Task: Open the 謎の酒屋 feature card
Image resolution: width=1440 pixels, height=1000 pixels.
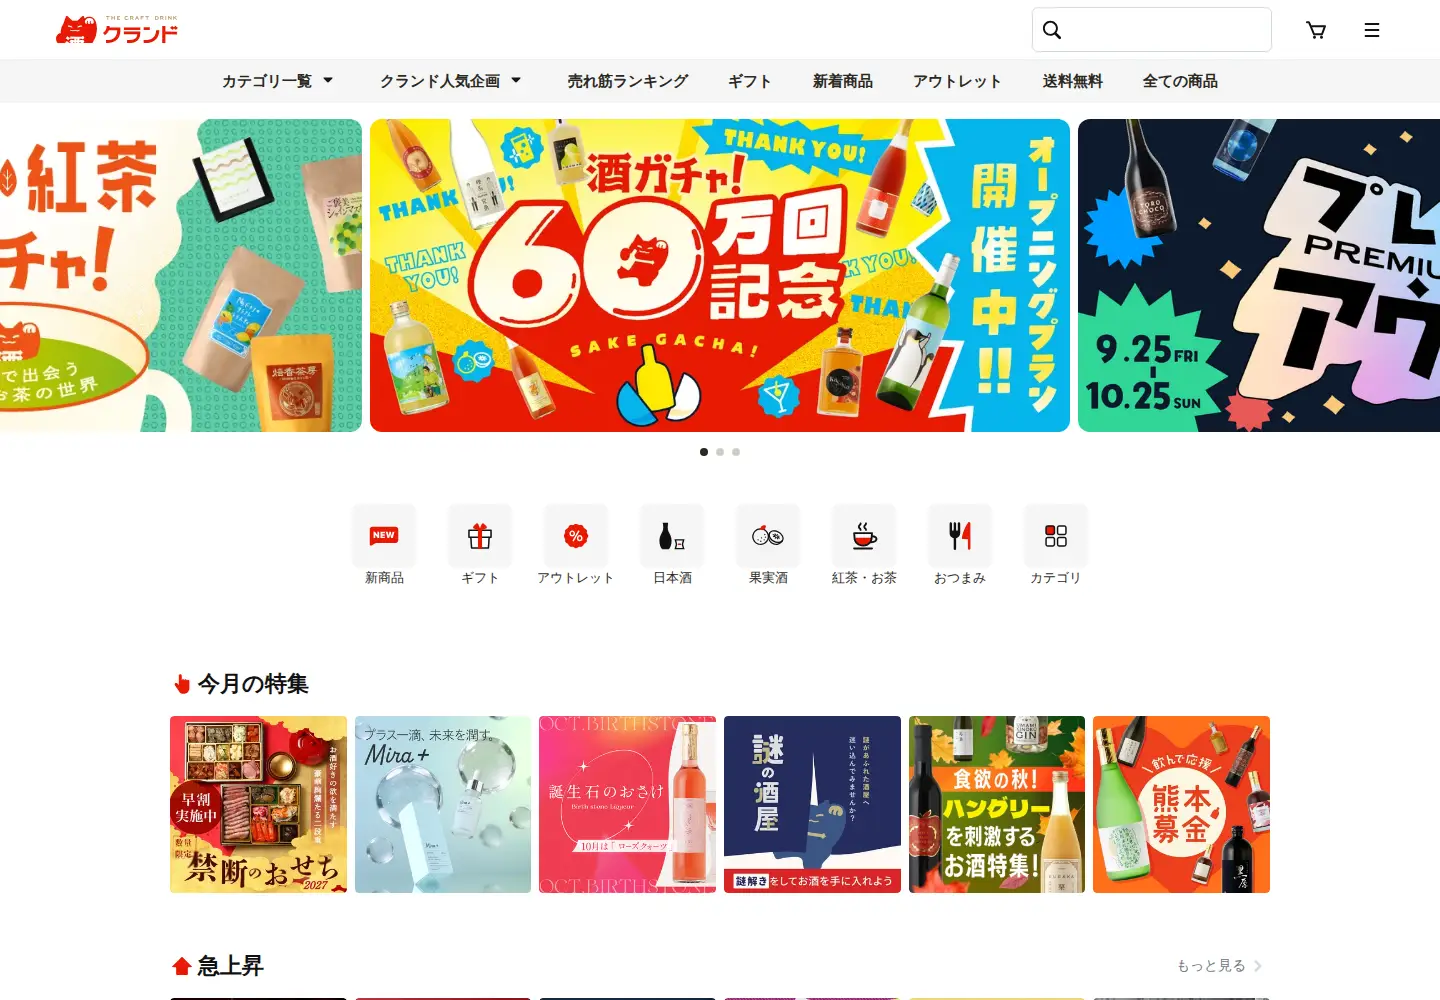Action: 812,804
